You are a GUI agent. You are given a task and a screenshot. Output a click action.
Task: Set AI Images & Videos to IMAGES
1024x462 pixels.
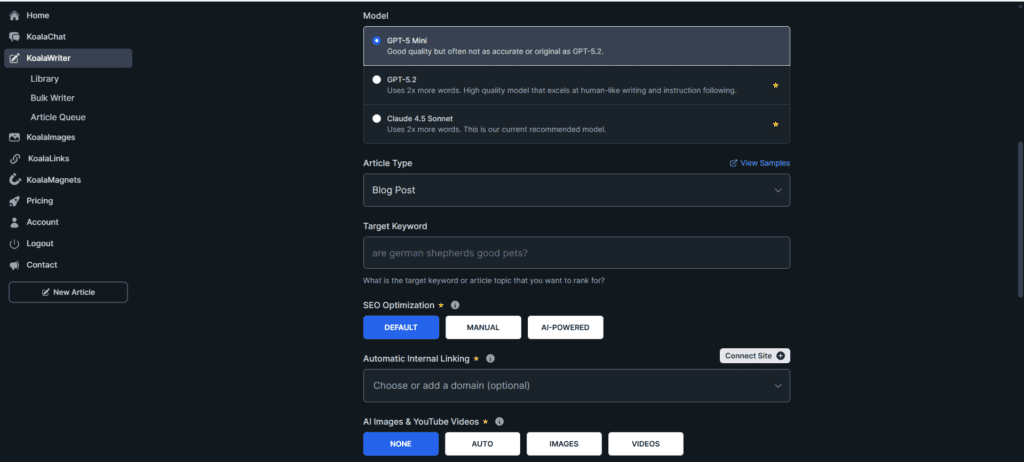[564, 444]
